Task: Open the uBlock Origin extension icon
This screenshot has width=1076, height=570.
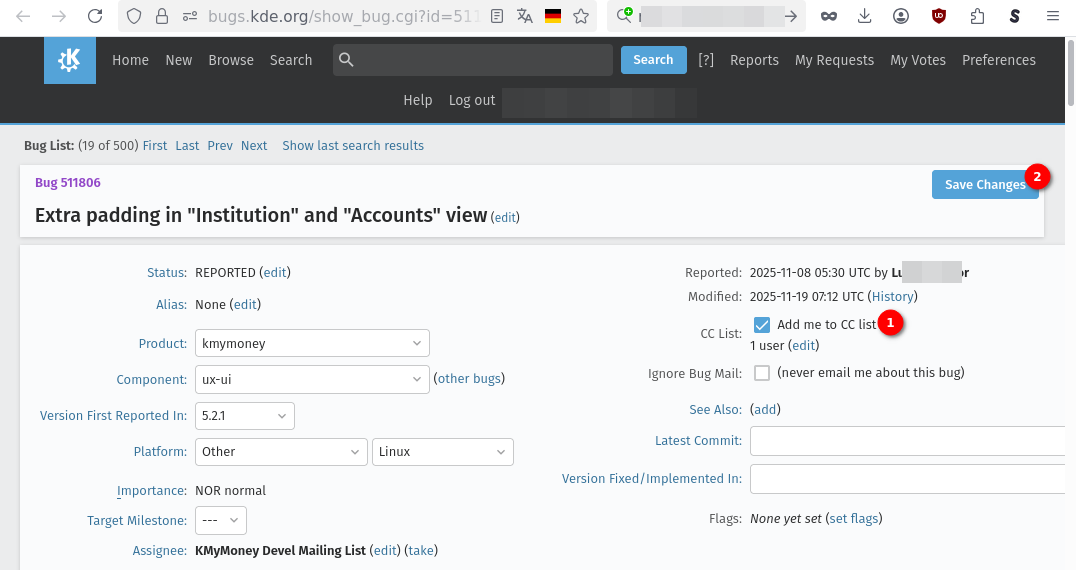Action: click(x=939, y=16)
